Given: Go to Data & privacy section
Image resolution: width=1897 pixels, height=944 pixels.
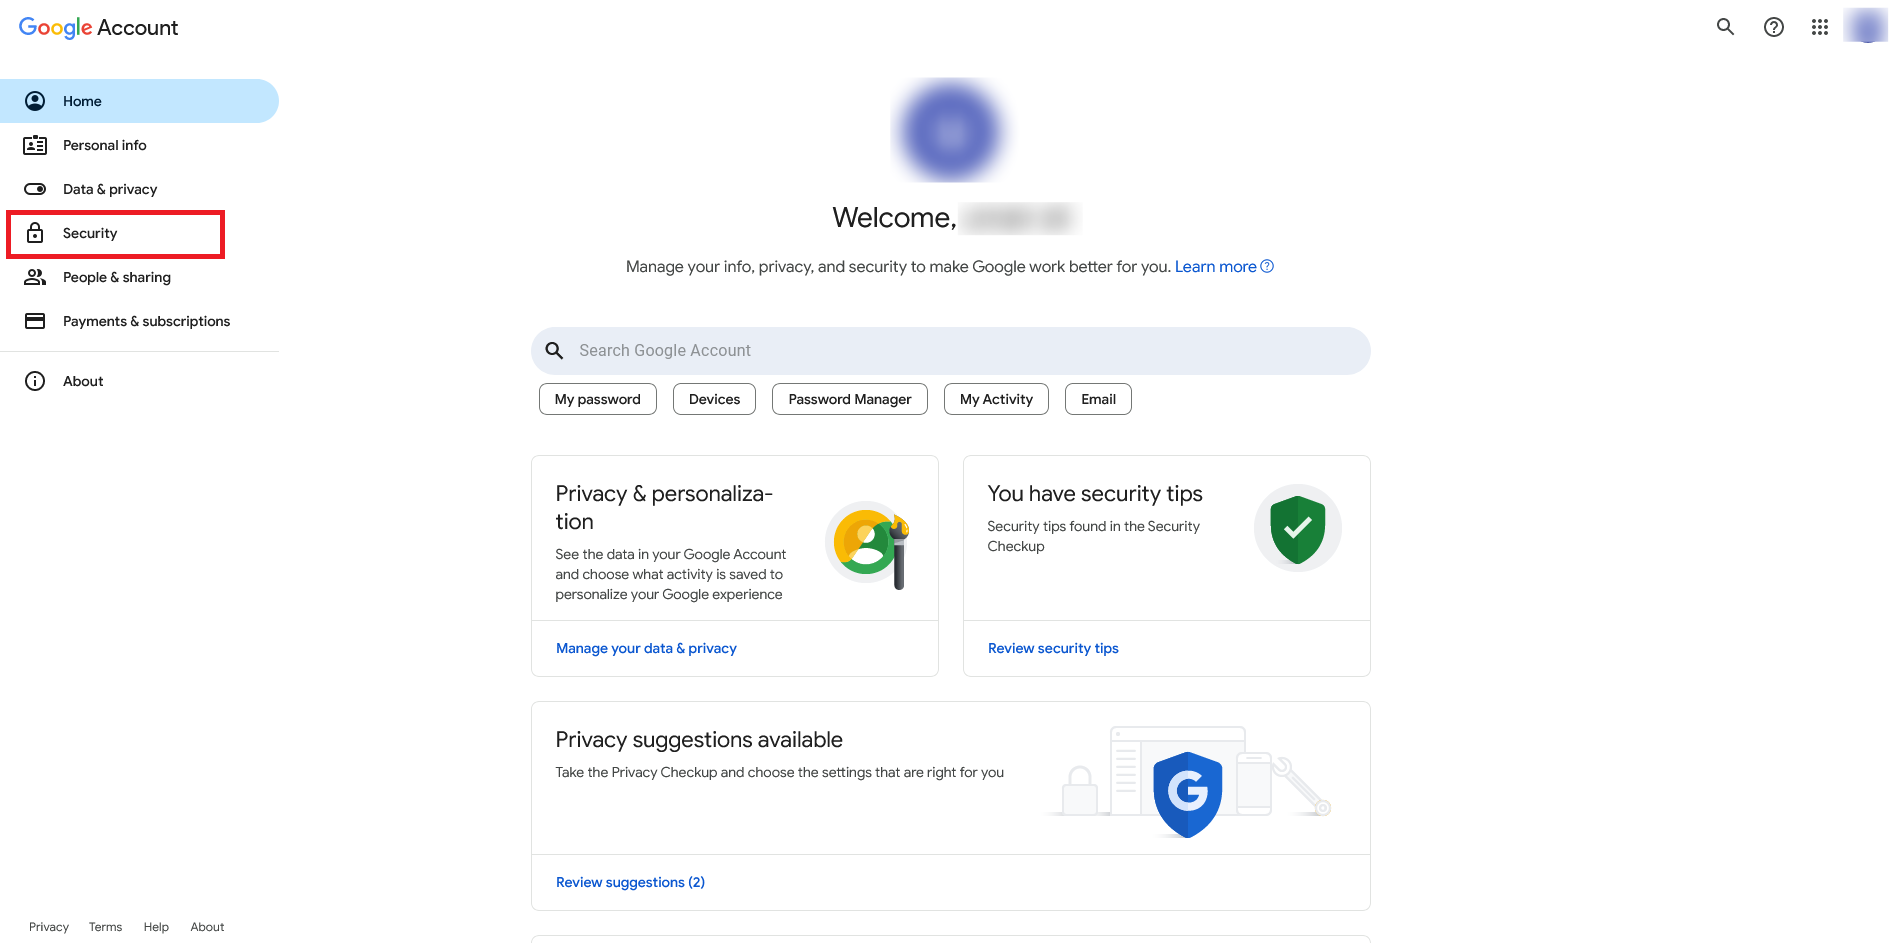Looking at the screenshot, I should coord(110,189).
